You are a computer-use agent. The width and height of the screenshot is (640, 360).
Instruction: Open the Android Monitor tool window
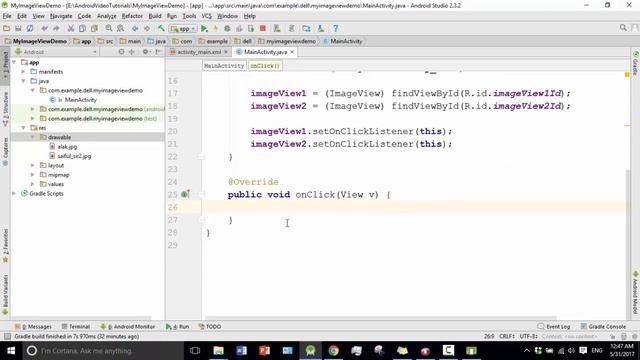128,327
